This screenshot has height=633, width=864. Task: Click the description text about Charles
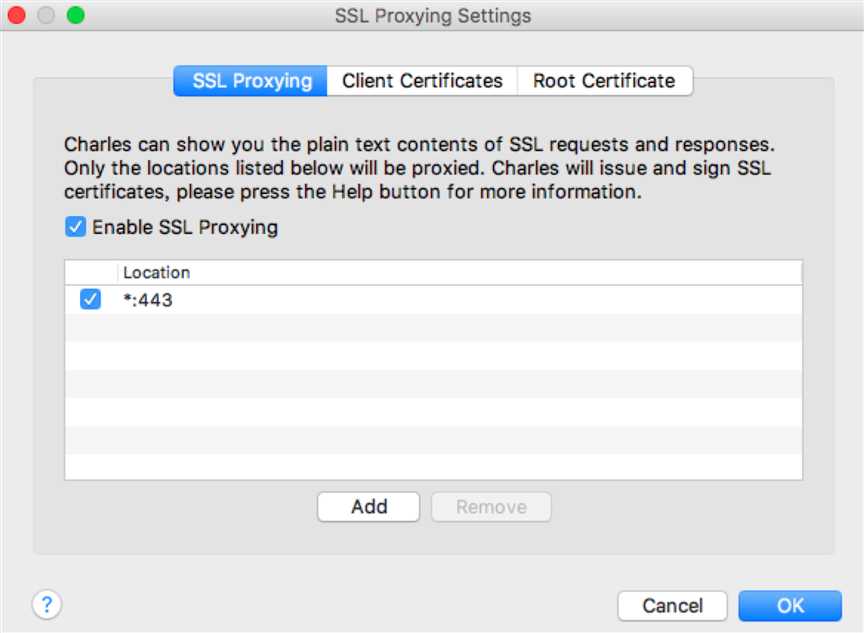click(419, 168)
